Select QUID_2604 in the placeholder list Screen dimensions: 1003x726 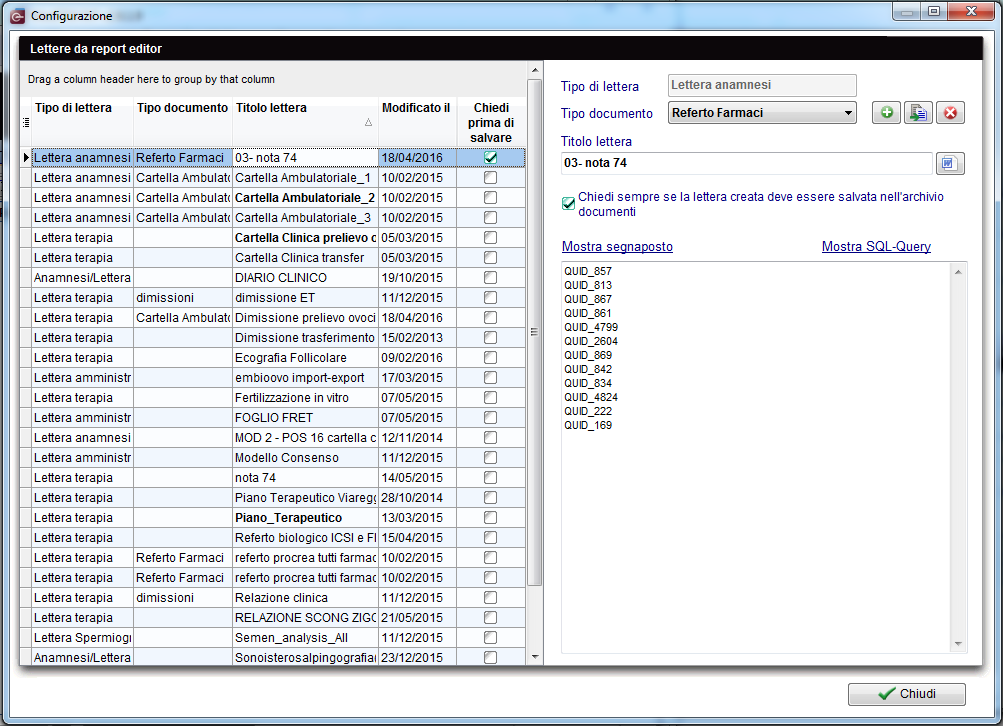click(x=591, y=341)
